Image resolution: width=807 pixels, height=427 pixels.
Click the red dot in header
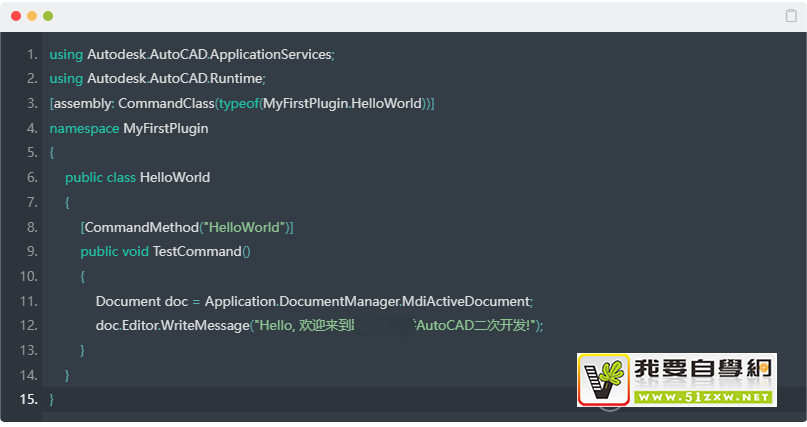pyautogui.click(x=16, y=16)
